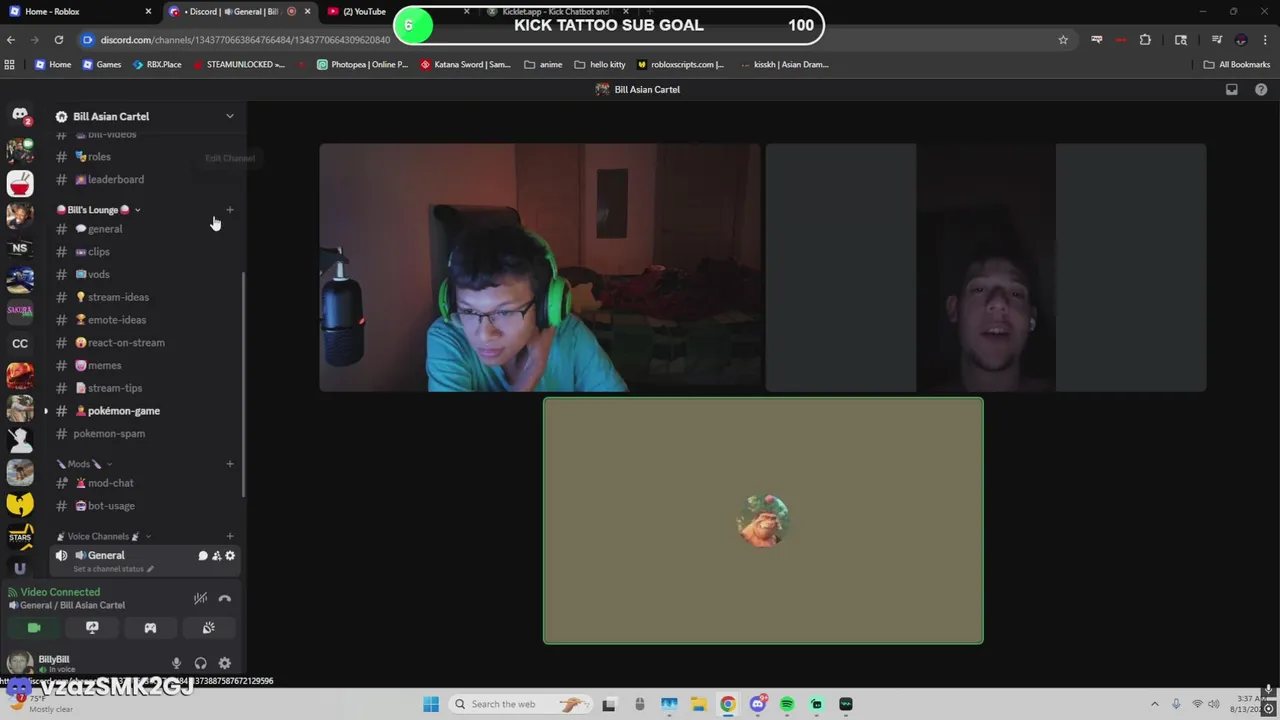Viewport: 1280px width, 720px height.
Task: Open STEAMUNLOCKED bookmark
Action: click(x=238, y=64)
